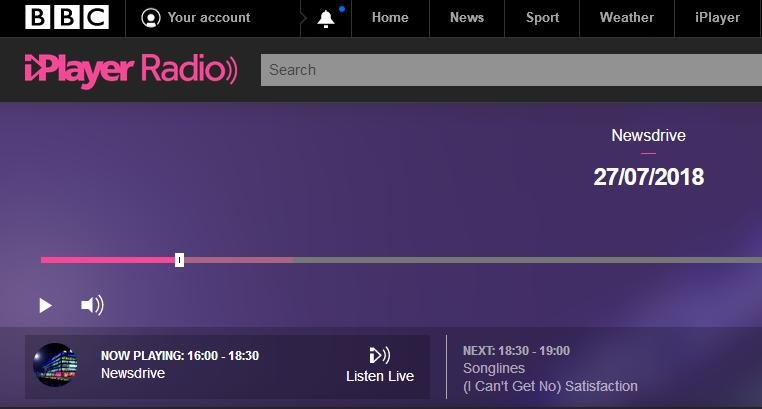Click the Listen Live iPlayer sound icon
The image size is (762, 409).
380,355
